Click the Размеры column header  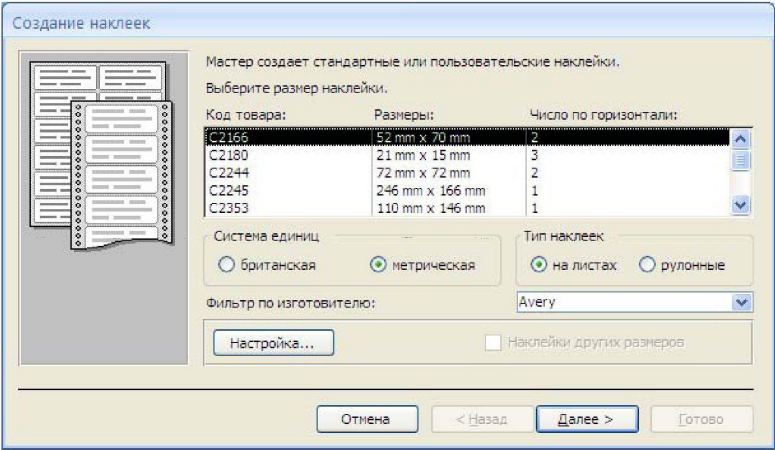pyautogui.click(x=404, y=115)
